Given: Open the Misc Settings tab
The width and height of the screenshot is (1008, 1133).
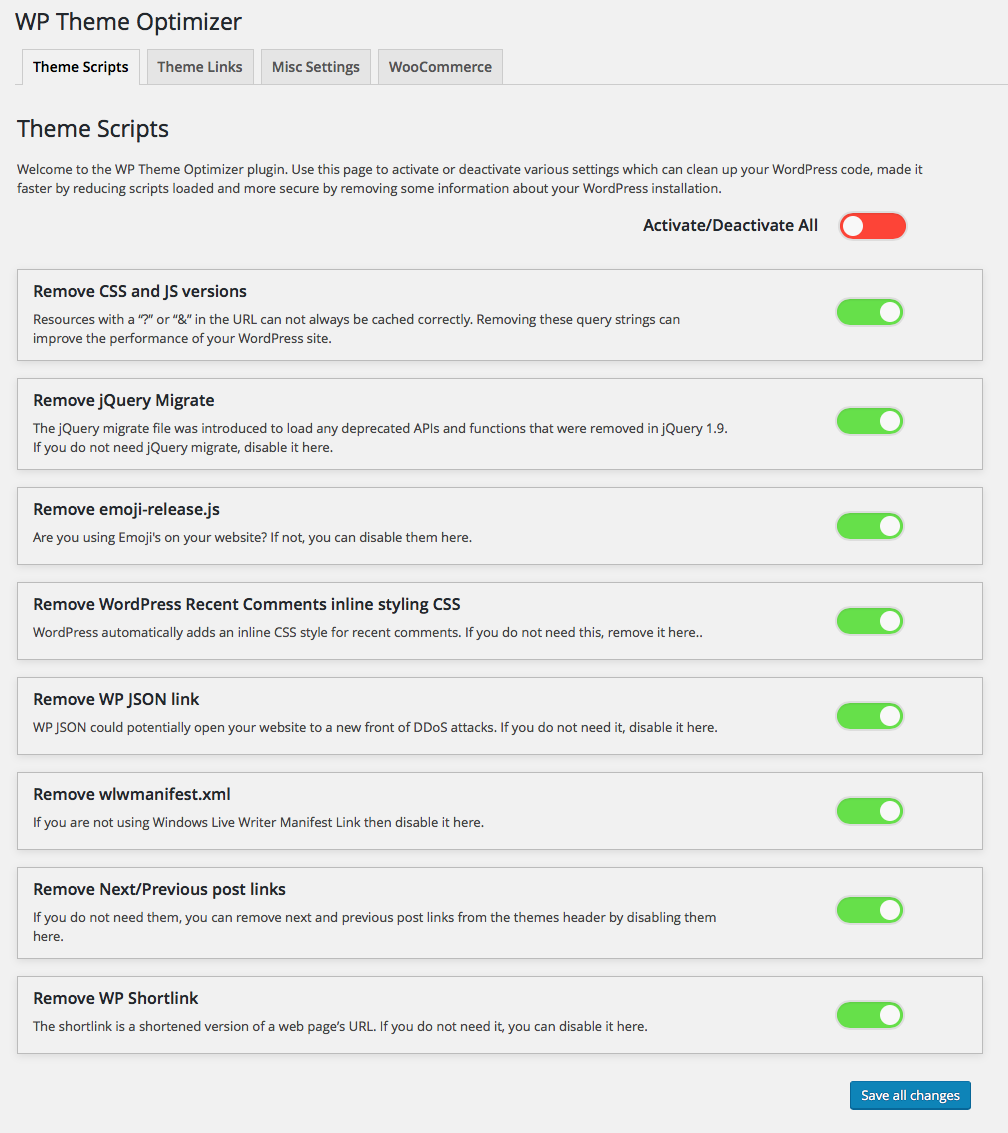Looking at the screenshot, I should coord(316,67).
